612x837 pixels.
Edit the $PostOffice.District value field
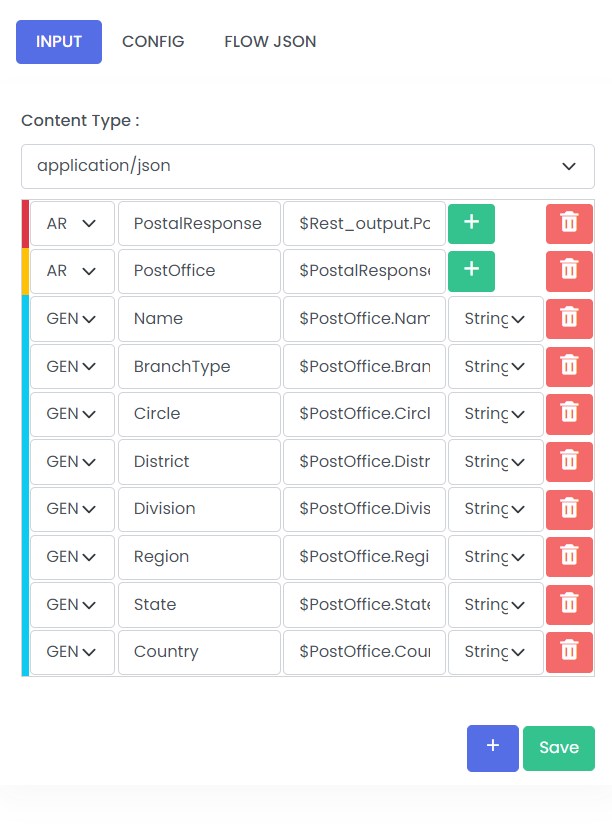[x=364, y=461]
